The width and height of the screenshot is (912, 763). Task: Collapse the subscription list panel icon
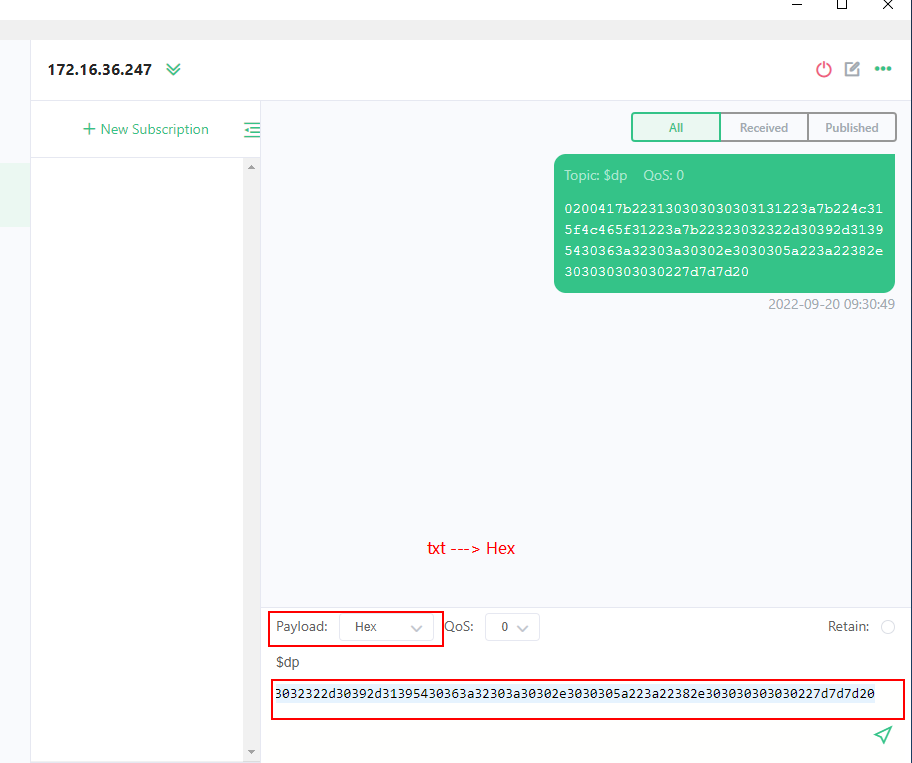(252, 129)
